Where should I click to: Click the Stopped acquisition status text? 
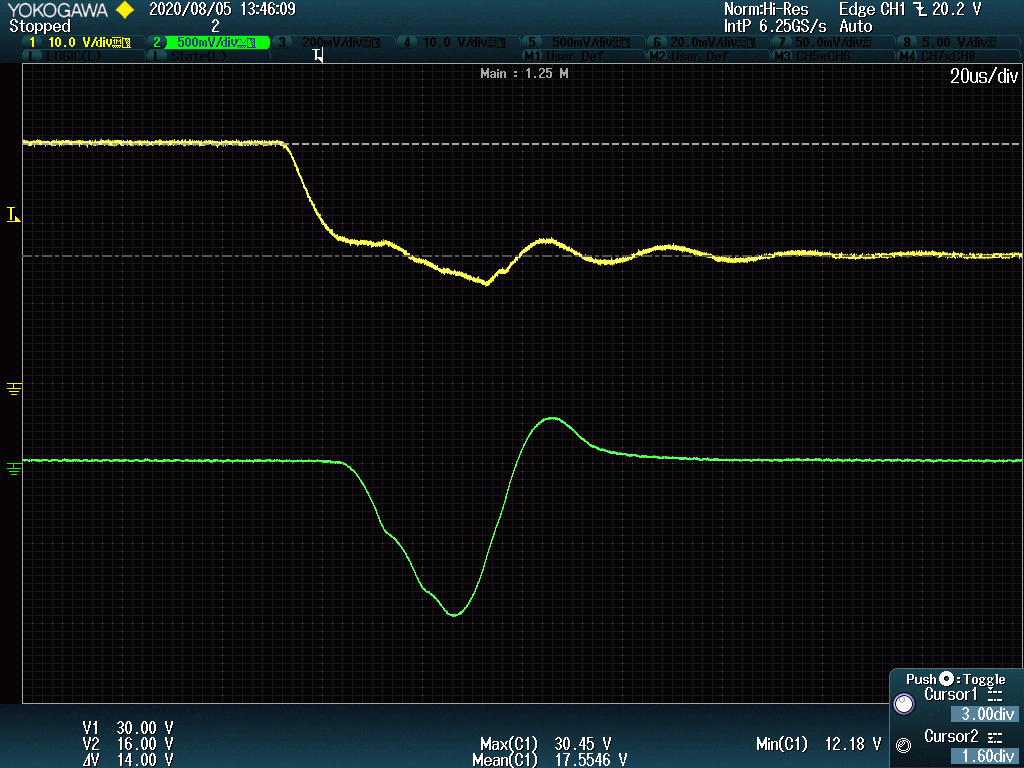pyautogui.click(x=40, y=27)
